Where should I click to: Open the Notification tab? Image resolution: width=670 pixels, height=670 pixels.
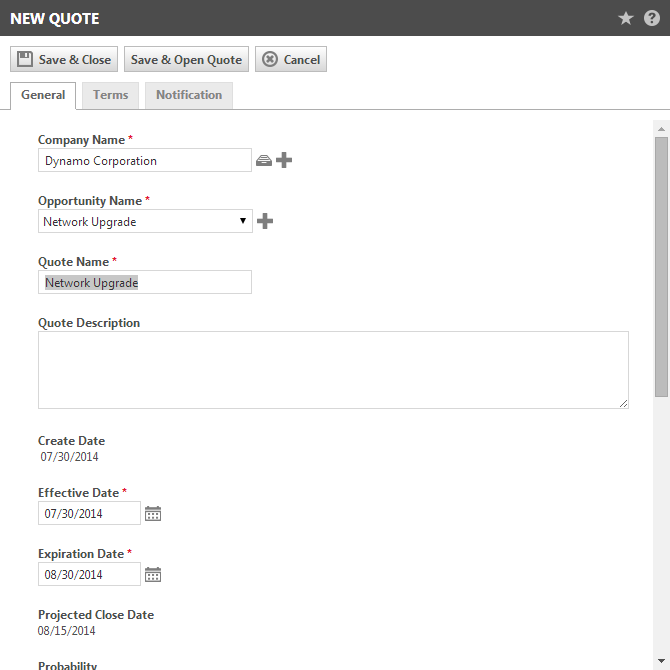click(x=189, y=95)
